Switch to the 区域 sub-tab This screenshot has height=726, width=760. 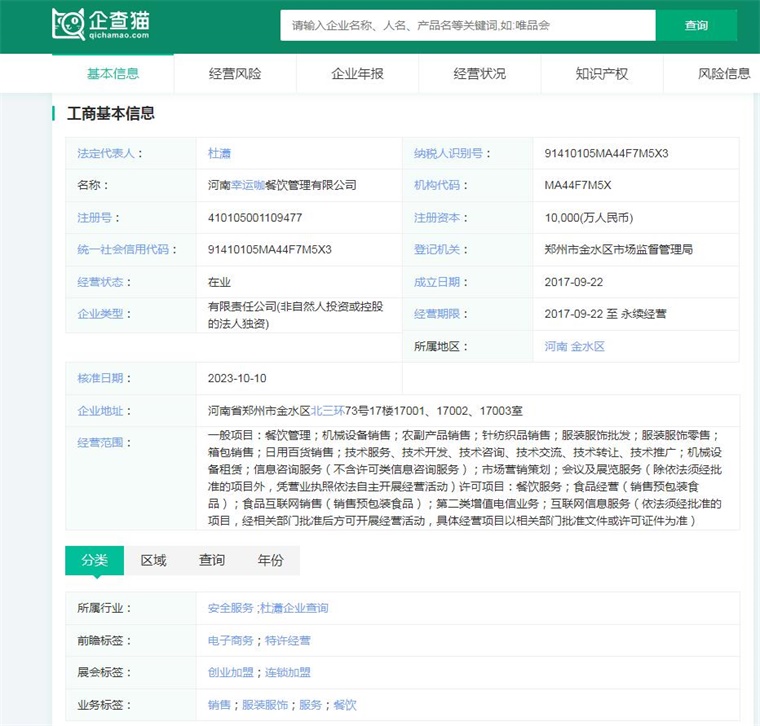click(x=153, y=560)
